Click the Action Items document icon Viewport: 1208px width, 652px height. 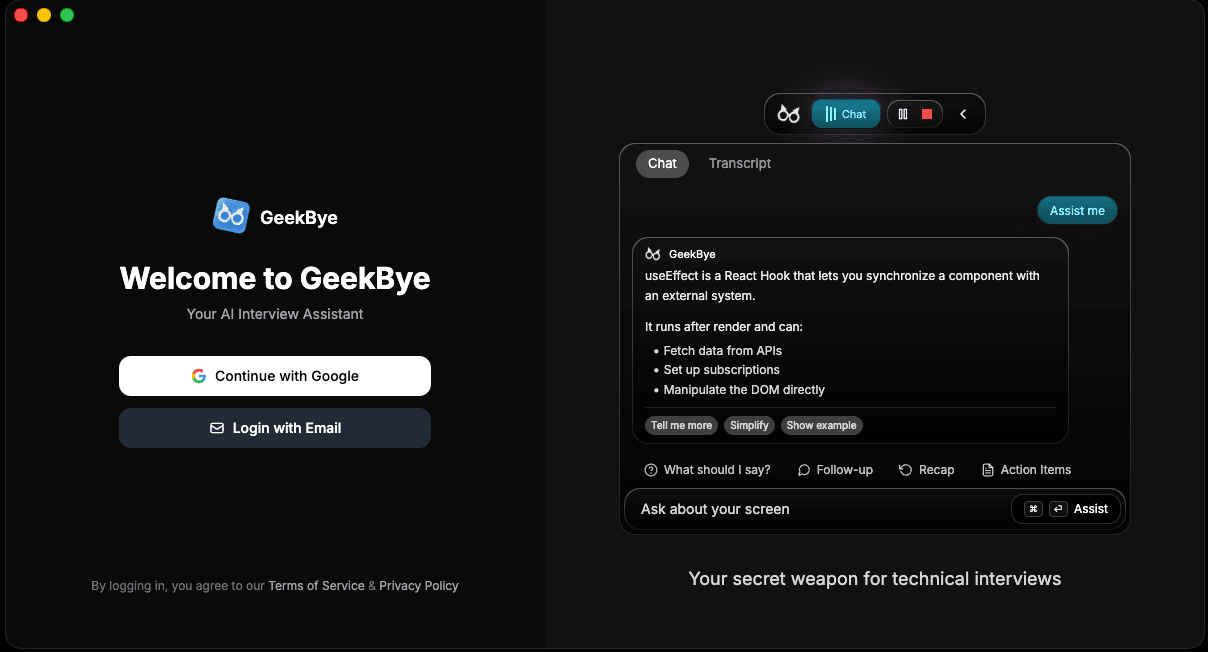(x=988, y=470)
